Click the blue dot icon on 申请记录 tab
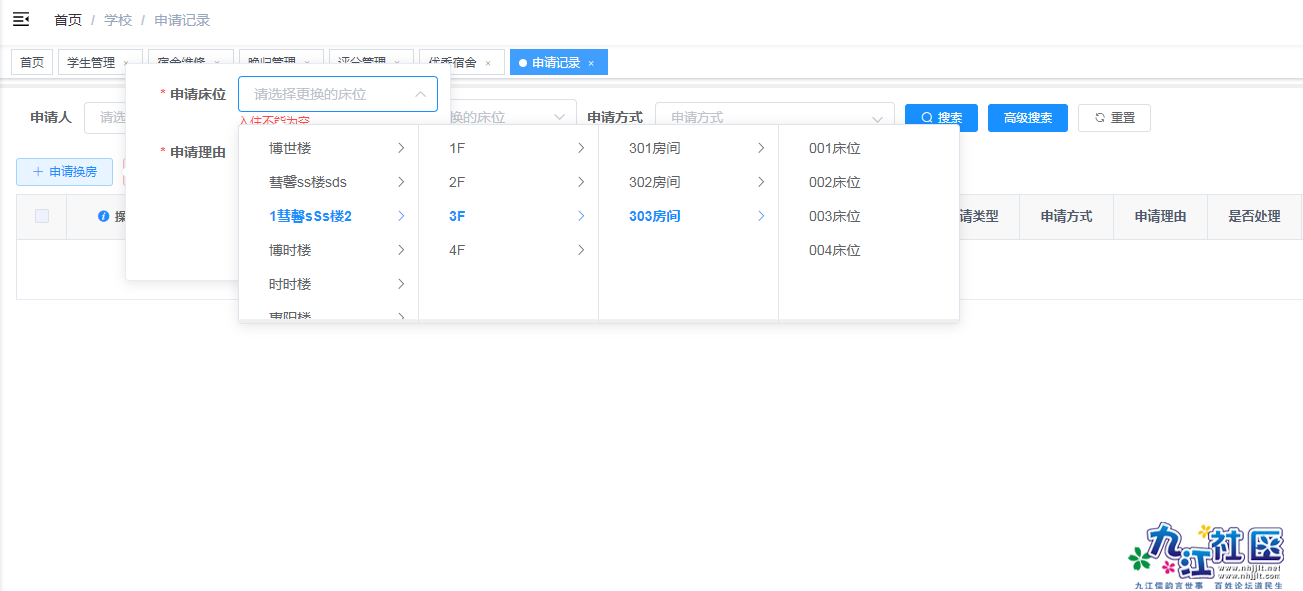Screen dimensions: 1303x591 pos(521,61)
